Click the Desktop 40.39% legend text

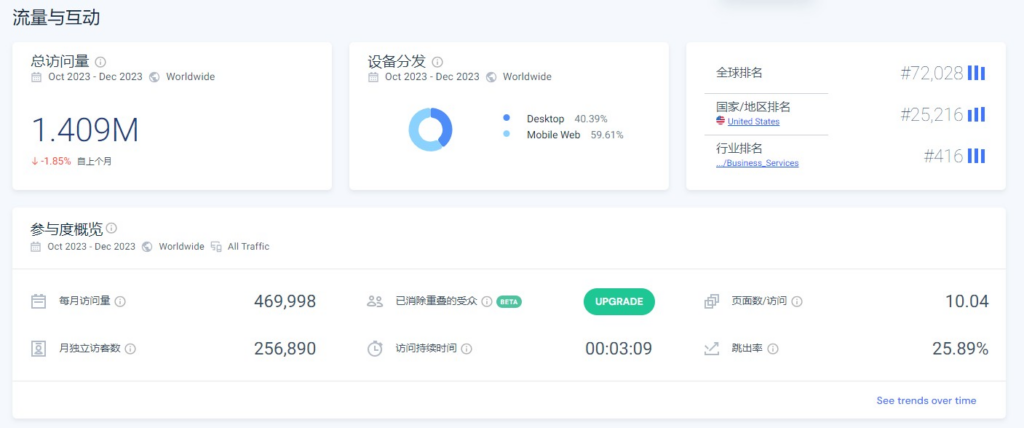click(x=567, y=119)
